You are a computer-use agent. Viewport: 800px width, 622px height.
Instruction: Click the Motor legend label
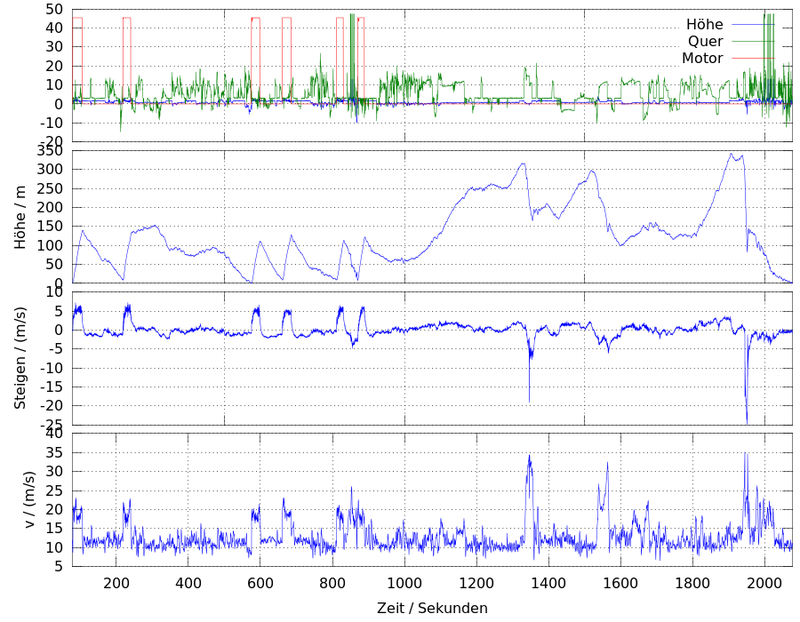tap(702, 58)
